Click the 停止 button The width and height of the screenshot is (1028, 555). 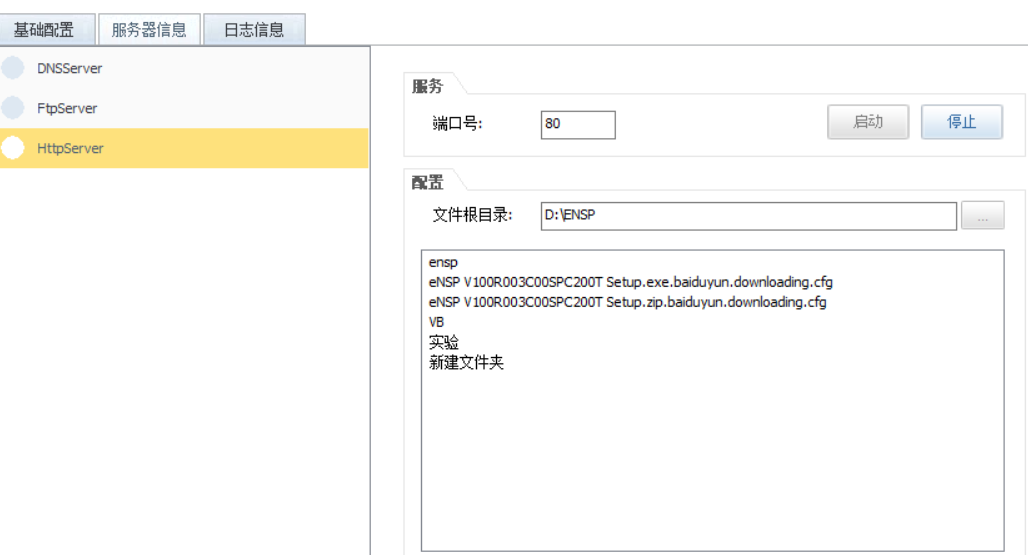(x=962, y=122)
